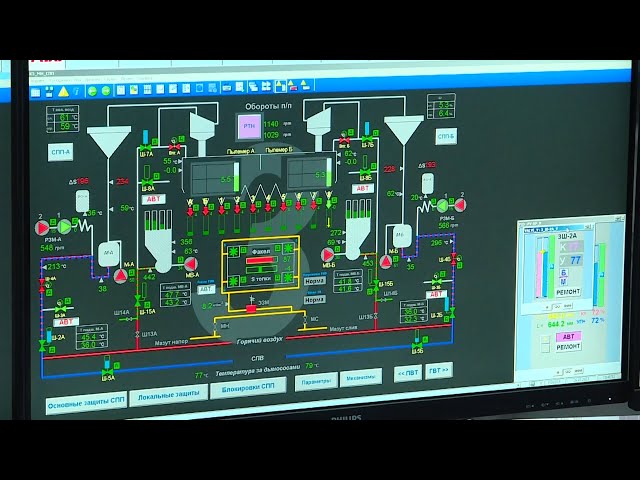
Task: Click the Ш-4А red valve symbol
Action: pos(42,285)
